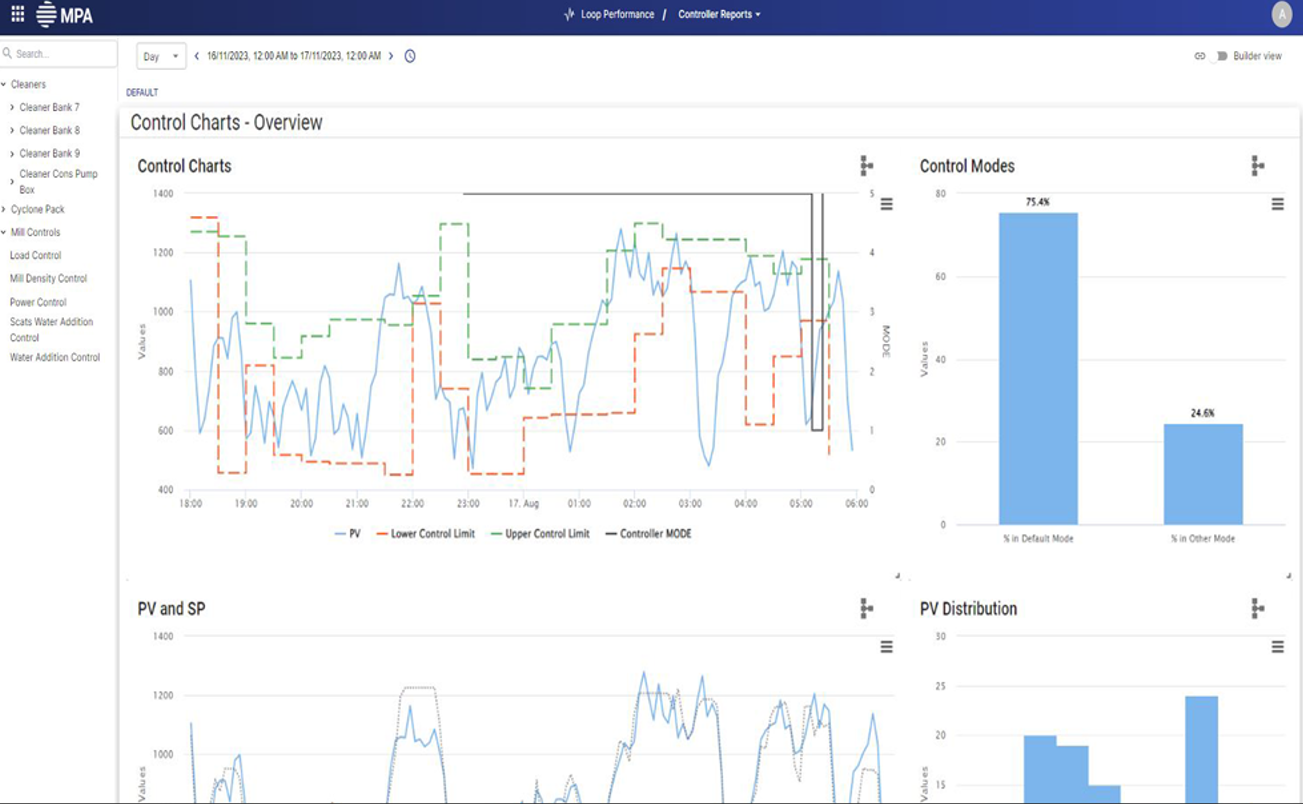Open the Control Modes hamburger chart menu
The width and height of the screenshot is (1303, 804).
tap(1277, 204)
